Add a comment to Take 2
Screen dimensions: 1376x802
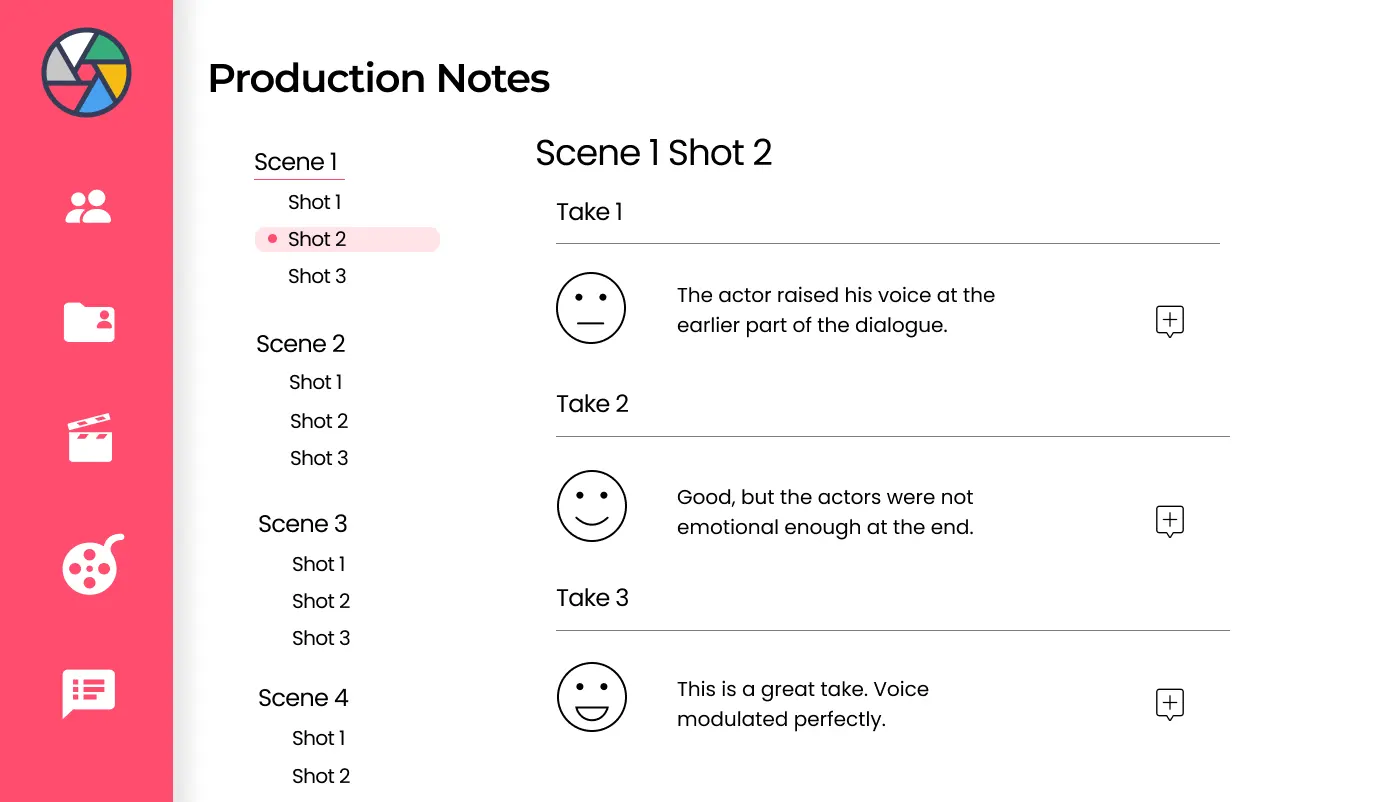pyautogui.click(x=1169, y=521)
